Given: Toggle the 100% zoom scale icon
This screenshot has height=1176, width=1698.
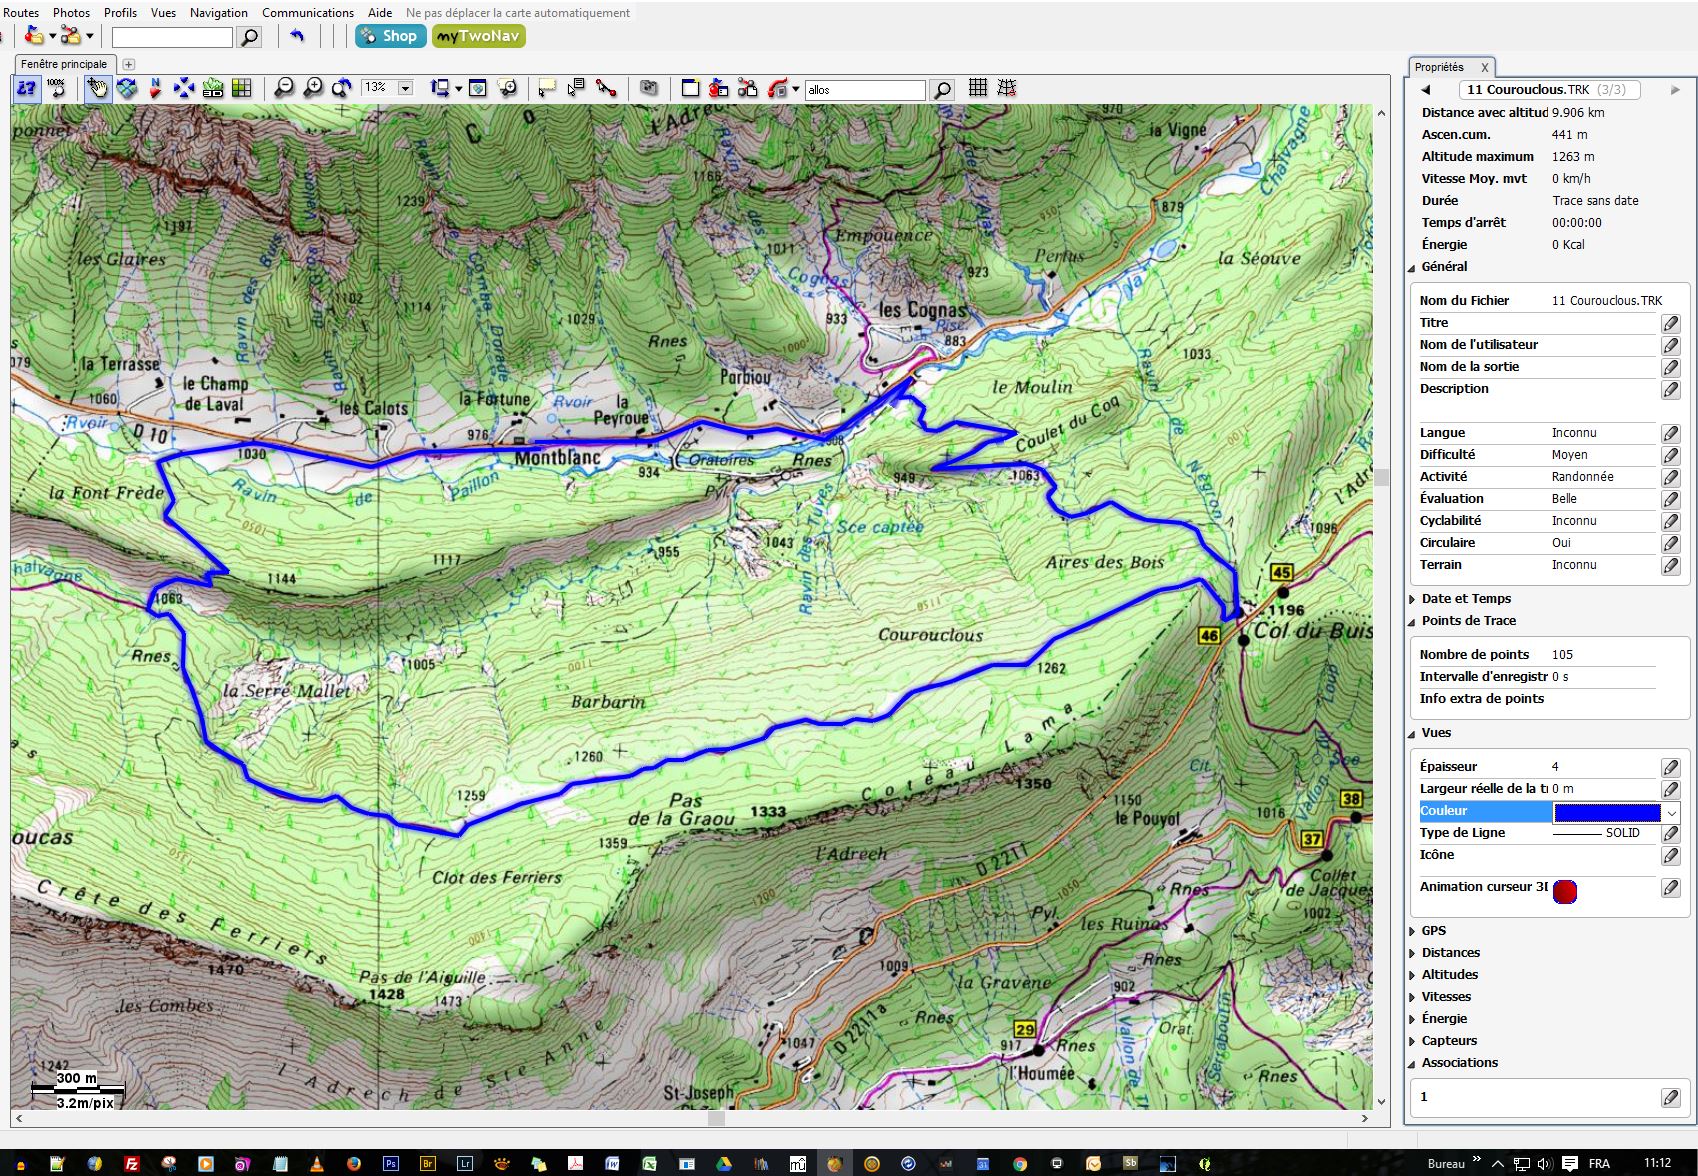Looking at the screenshot, I should pos(56,89).
